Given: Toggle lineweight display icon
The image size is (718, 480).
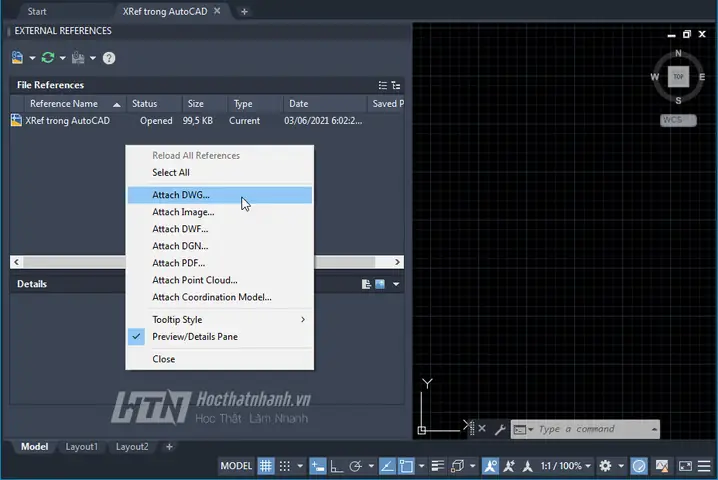Looking at the screenshot, I should 438,466.
